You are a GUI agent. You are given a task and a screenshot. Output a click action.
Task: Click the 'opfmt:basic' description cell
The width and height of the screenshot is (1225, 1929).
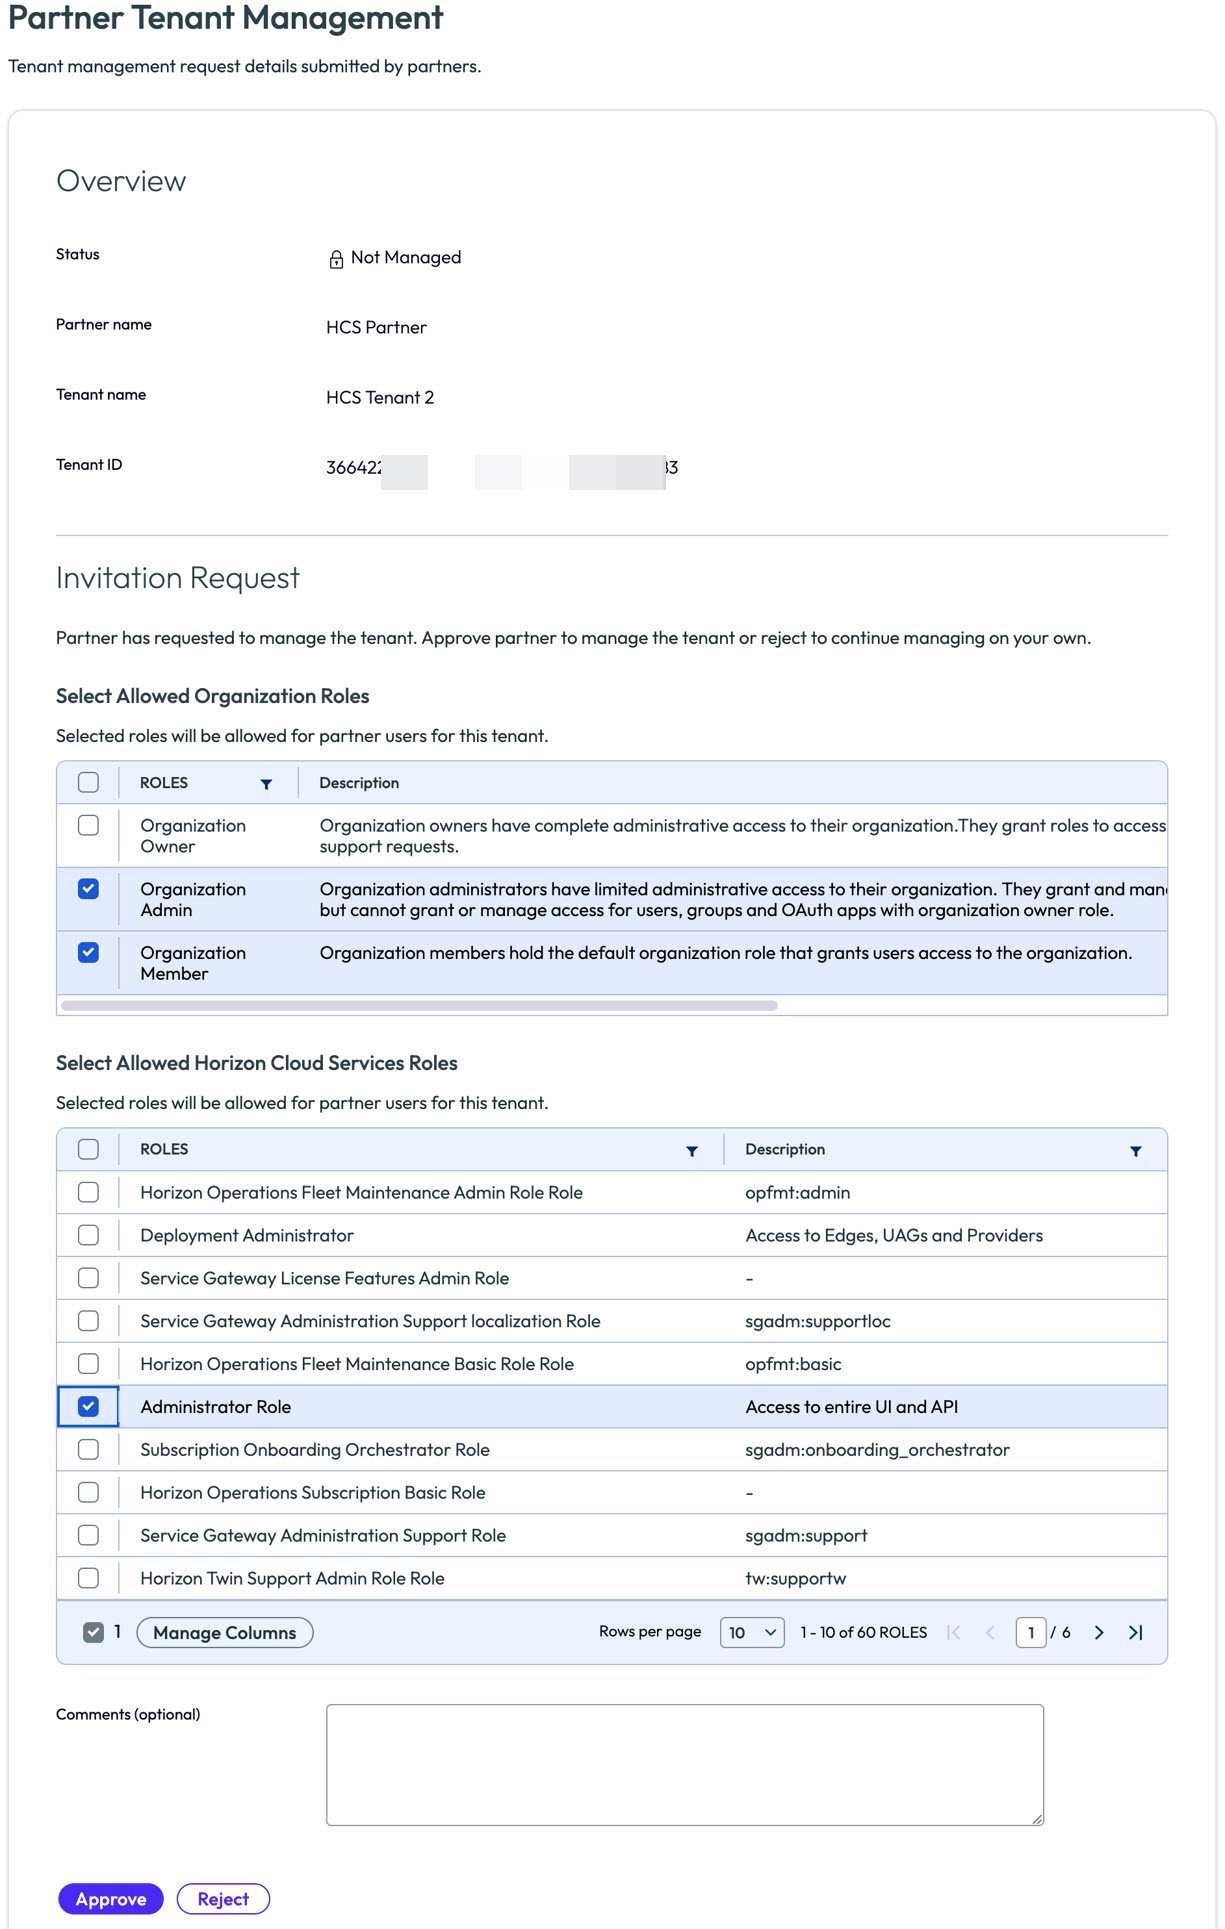tap(793, 1365)
